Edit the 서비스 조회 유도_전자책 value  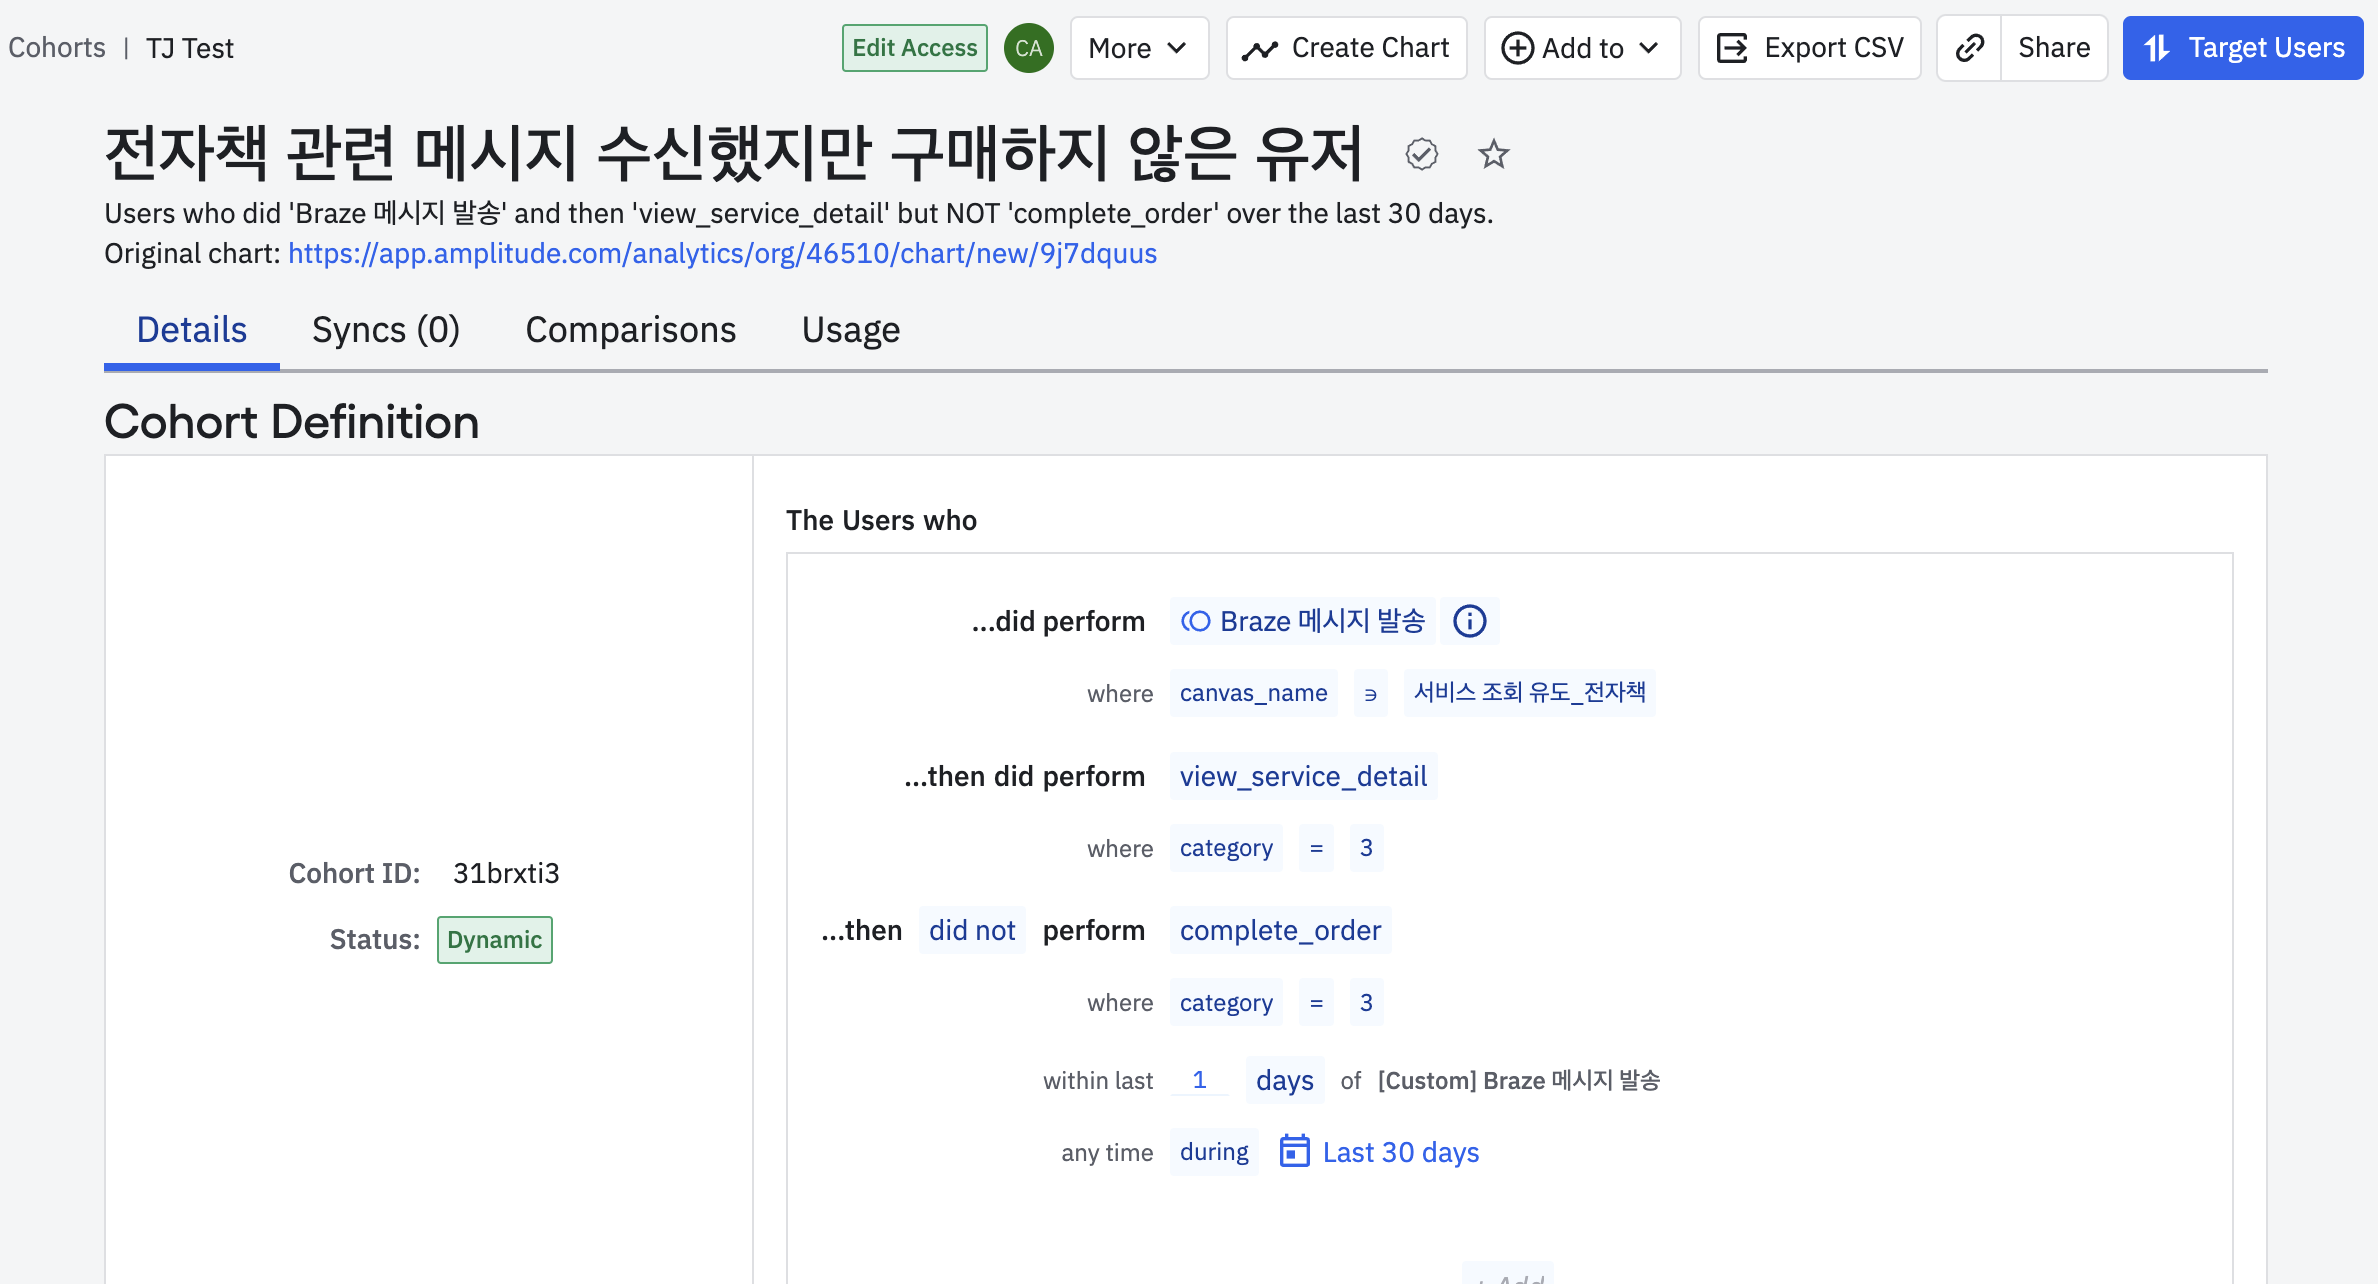pos(1530,693)
